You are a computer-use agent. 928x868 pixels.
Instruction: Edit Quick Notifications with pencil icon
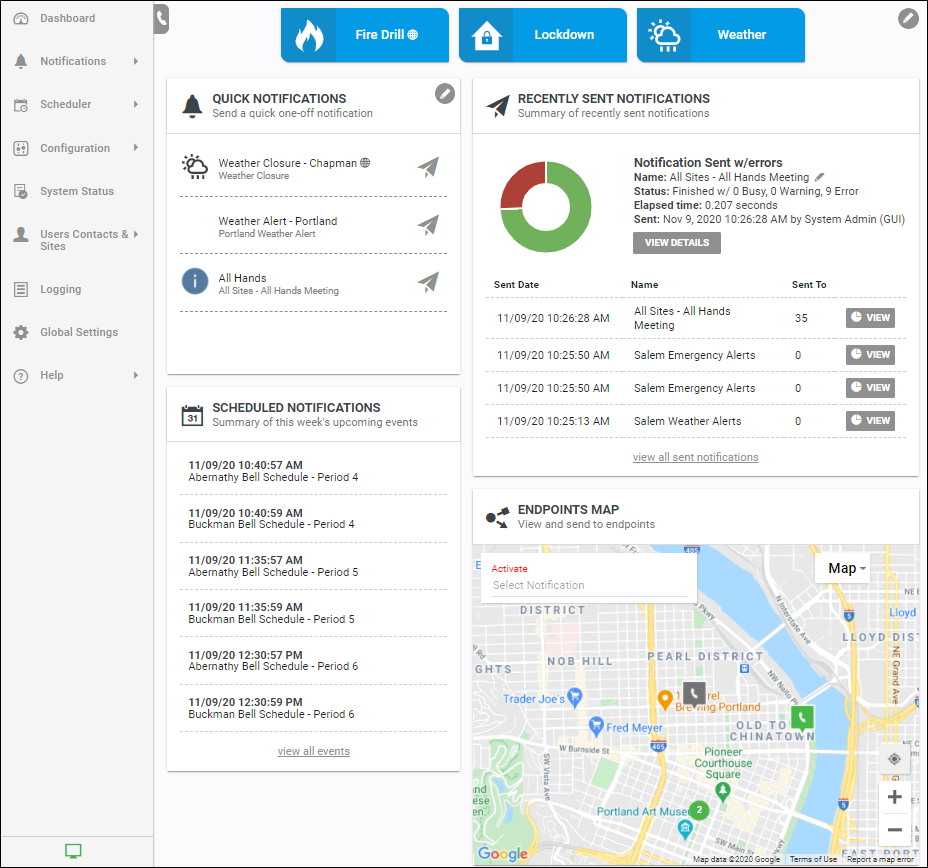click(445, 93)
